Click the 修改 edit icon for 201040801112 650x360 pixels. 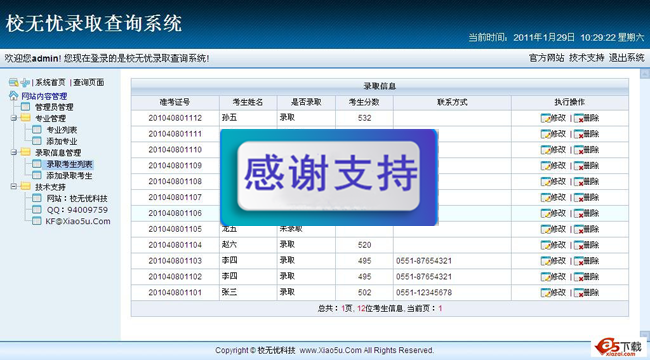tap(553, 118)
